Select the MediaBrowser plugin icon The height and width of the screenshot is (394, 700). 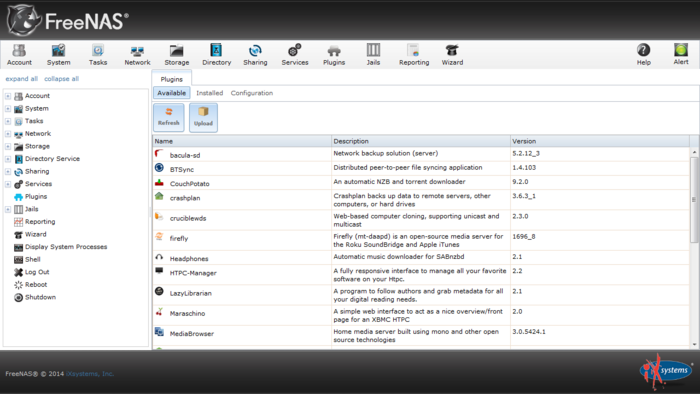coord(159,332)
